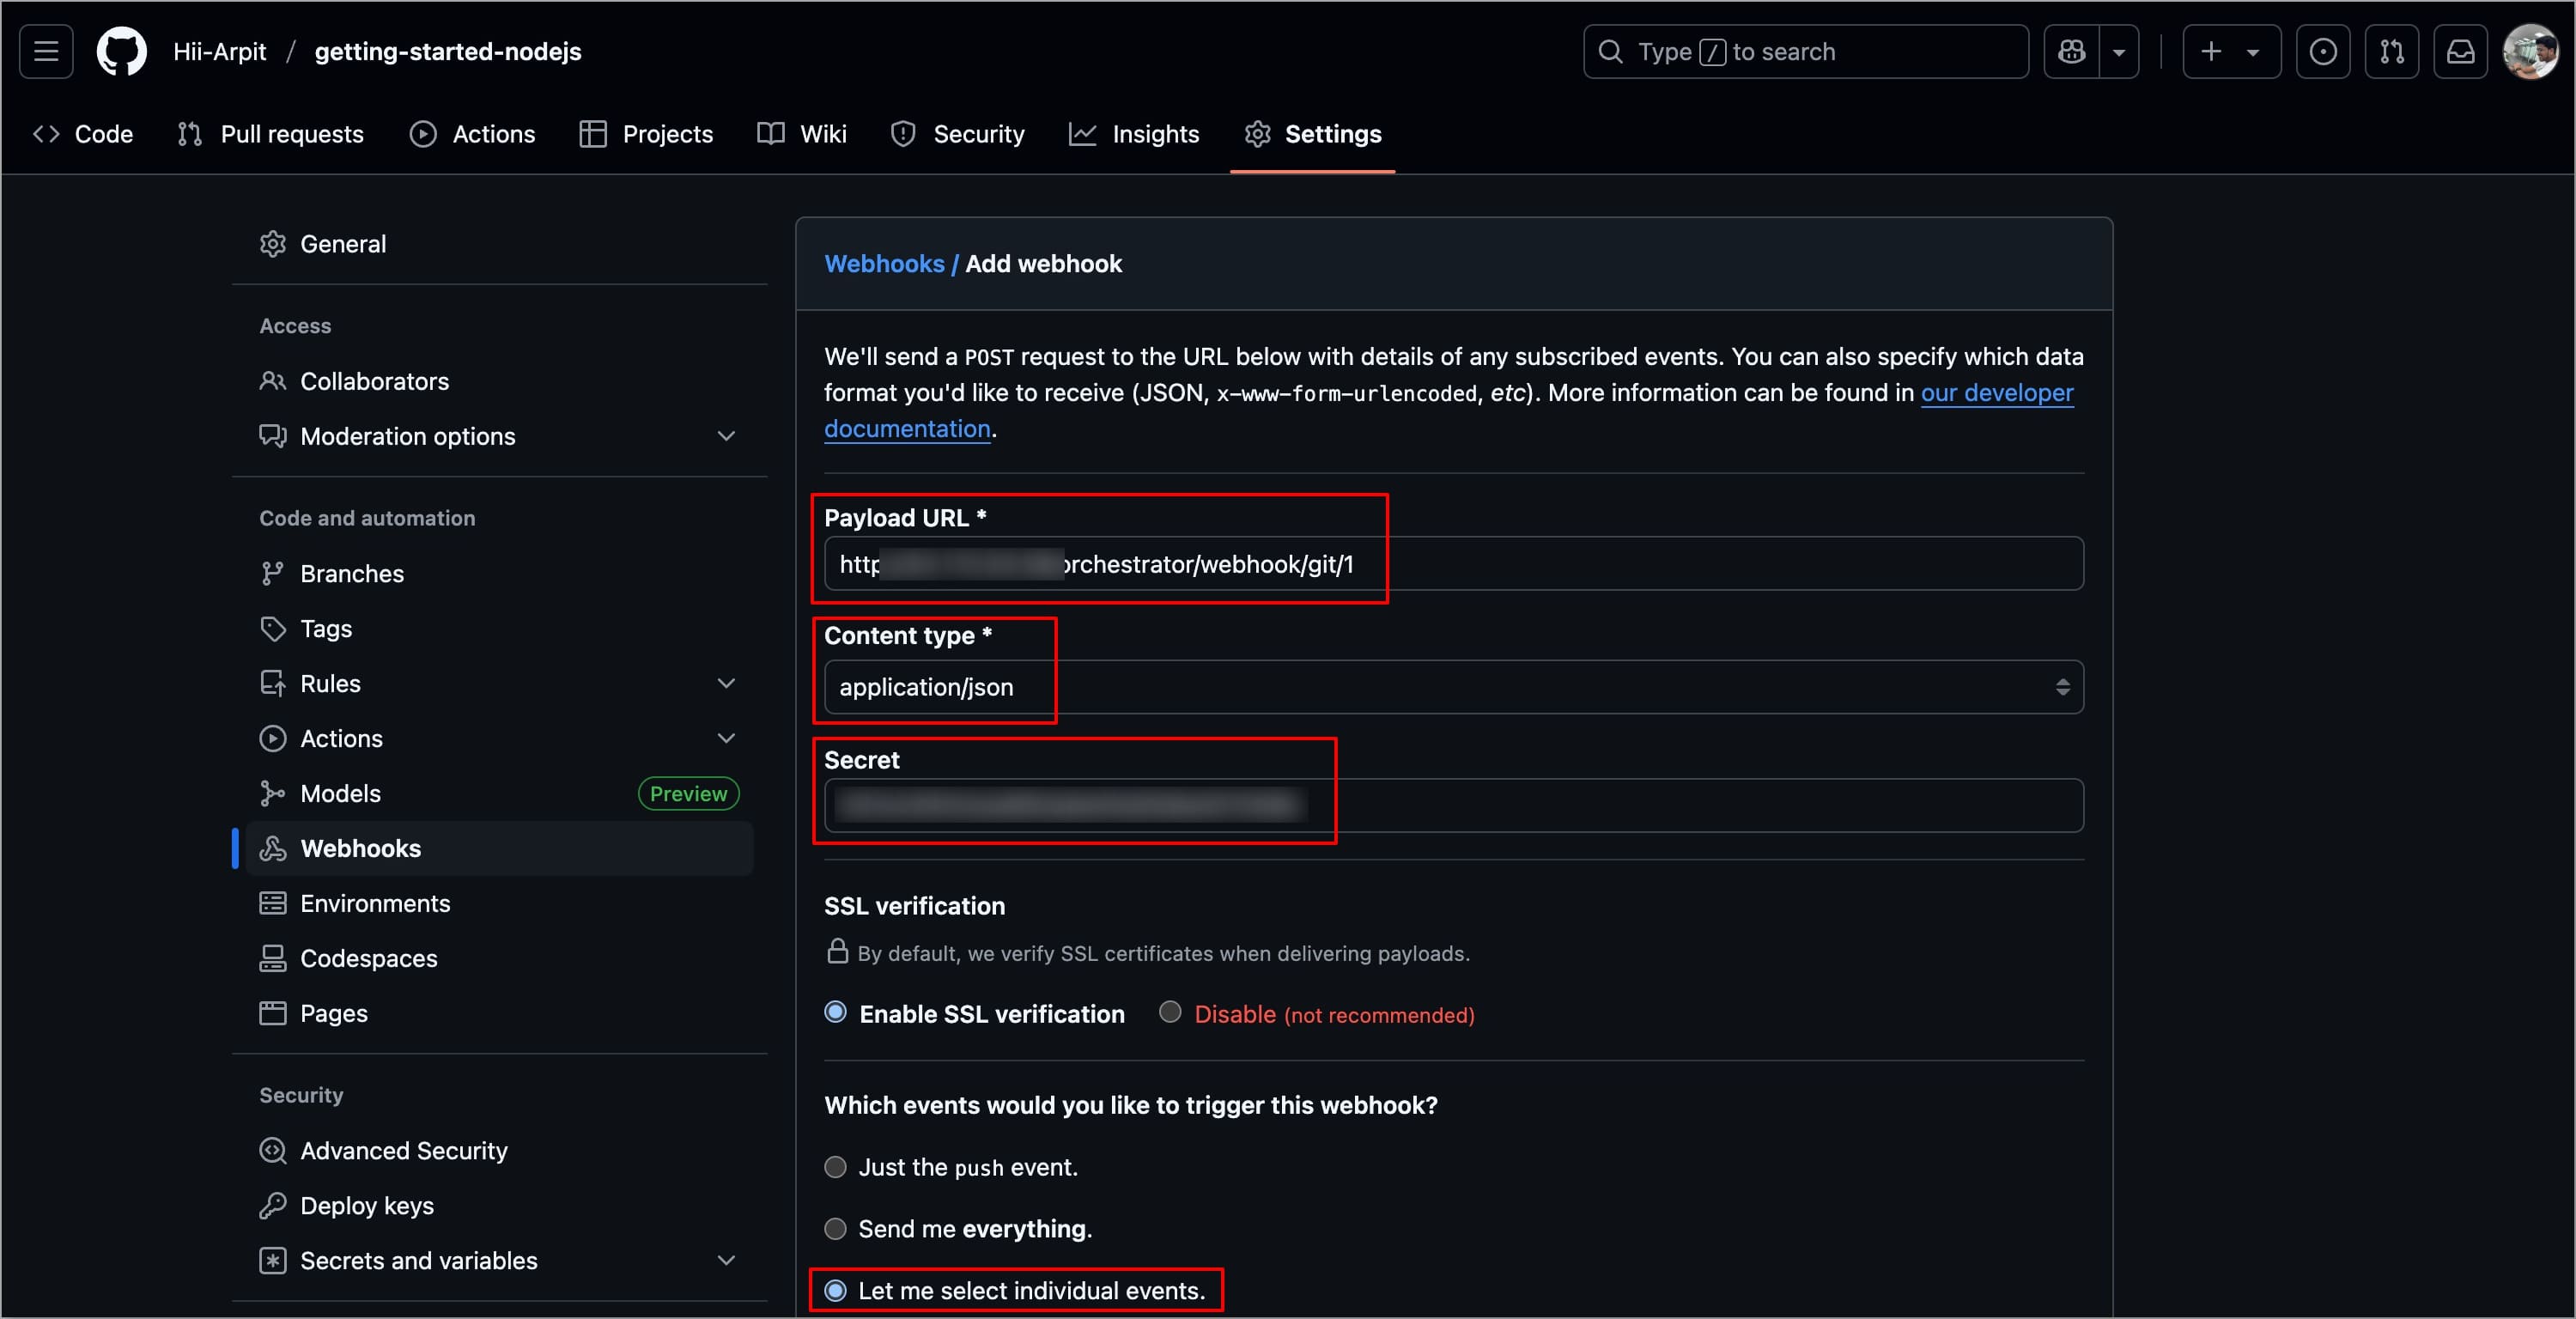Open the pull requests icon in header
The image size is (2576, 1319).
coord(2391,51)
